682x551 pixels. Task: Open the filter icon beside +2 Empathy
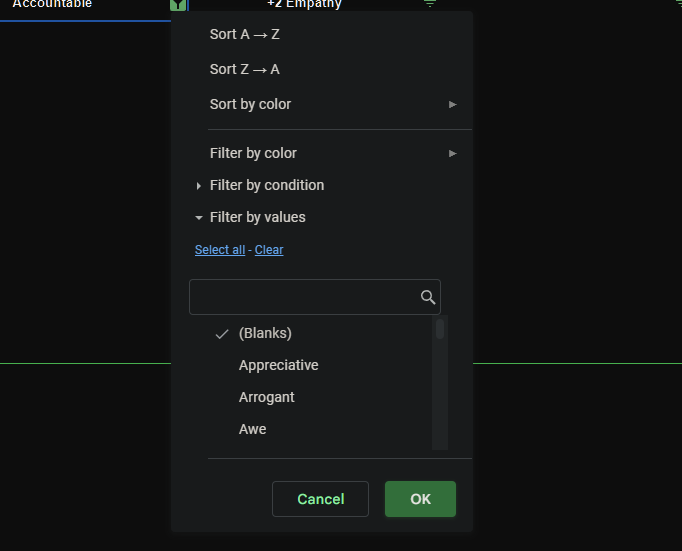coord(430,4)
